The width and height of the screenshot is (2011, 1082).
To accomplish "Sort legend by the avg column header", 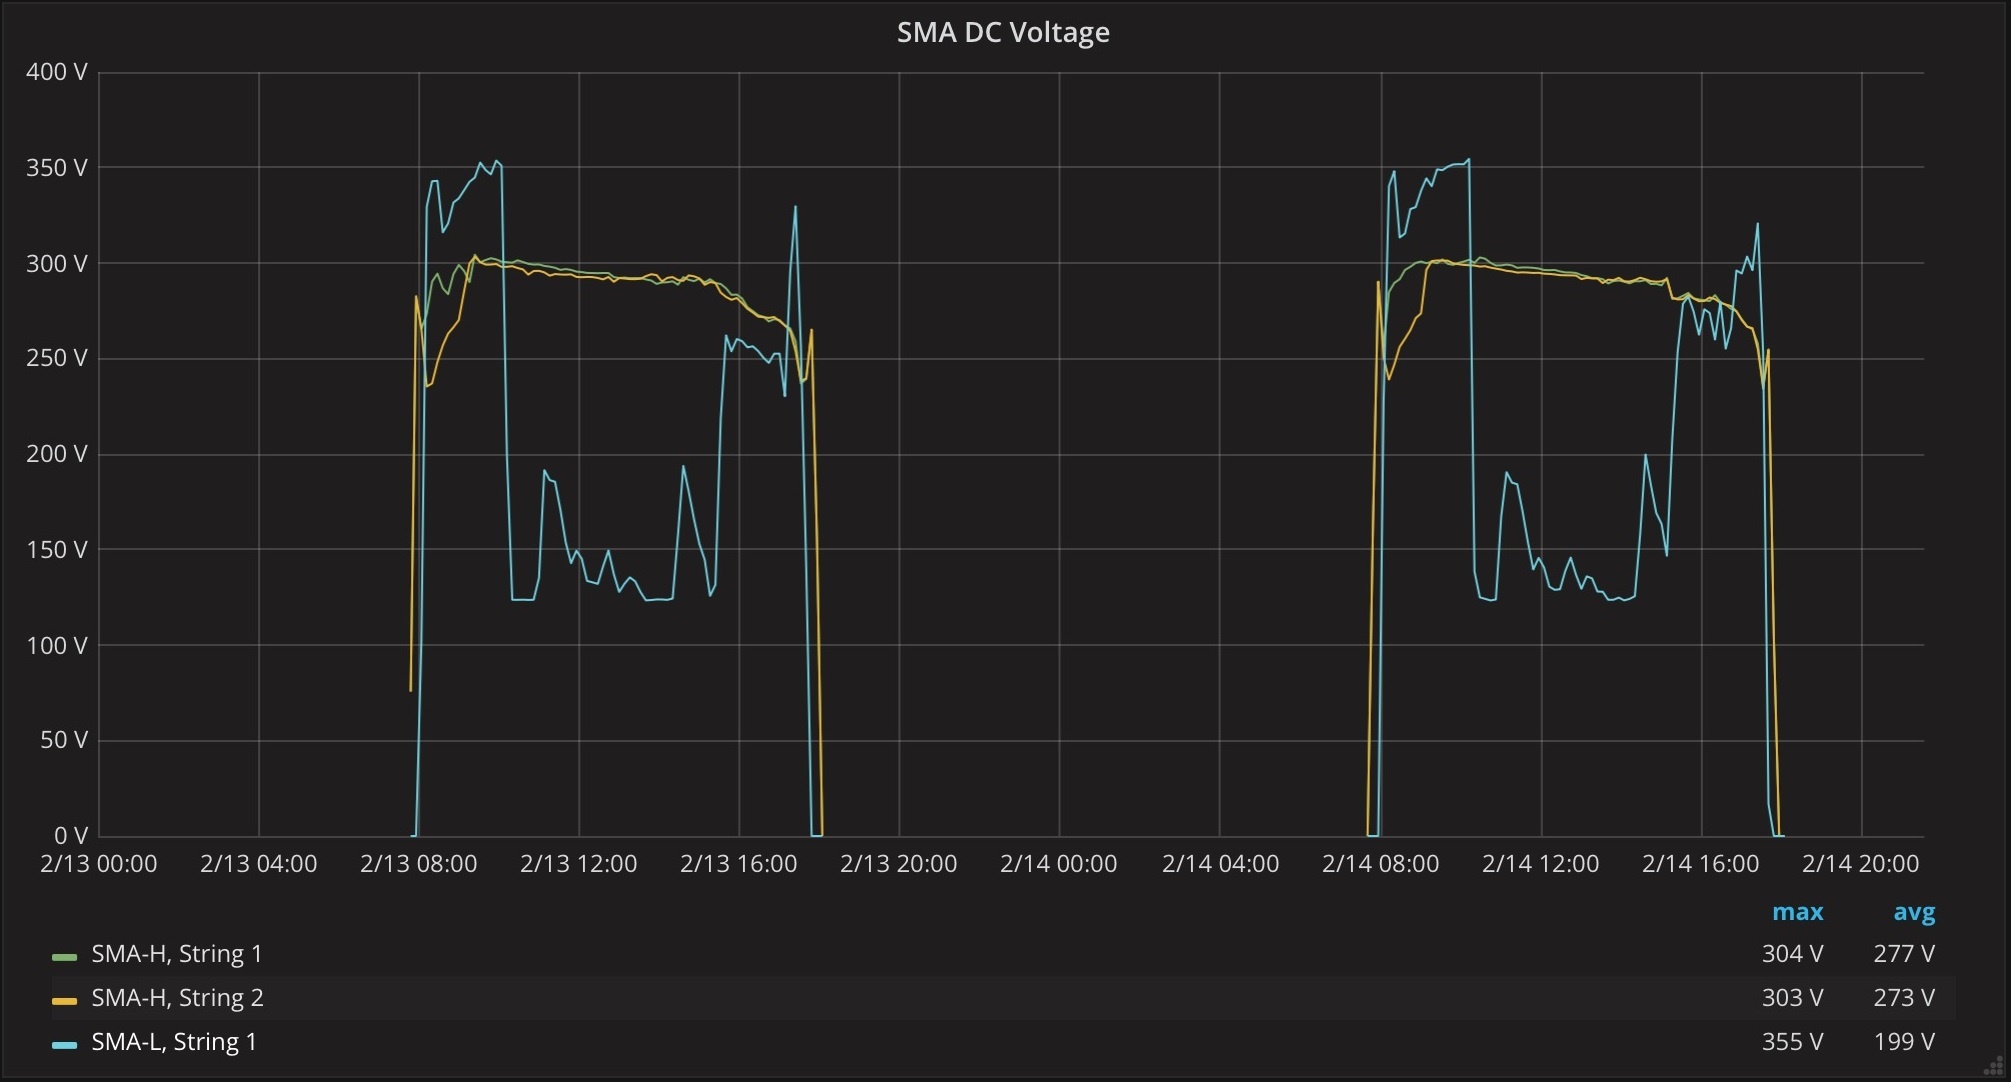I will tap(1914, 912).
